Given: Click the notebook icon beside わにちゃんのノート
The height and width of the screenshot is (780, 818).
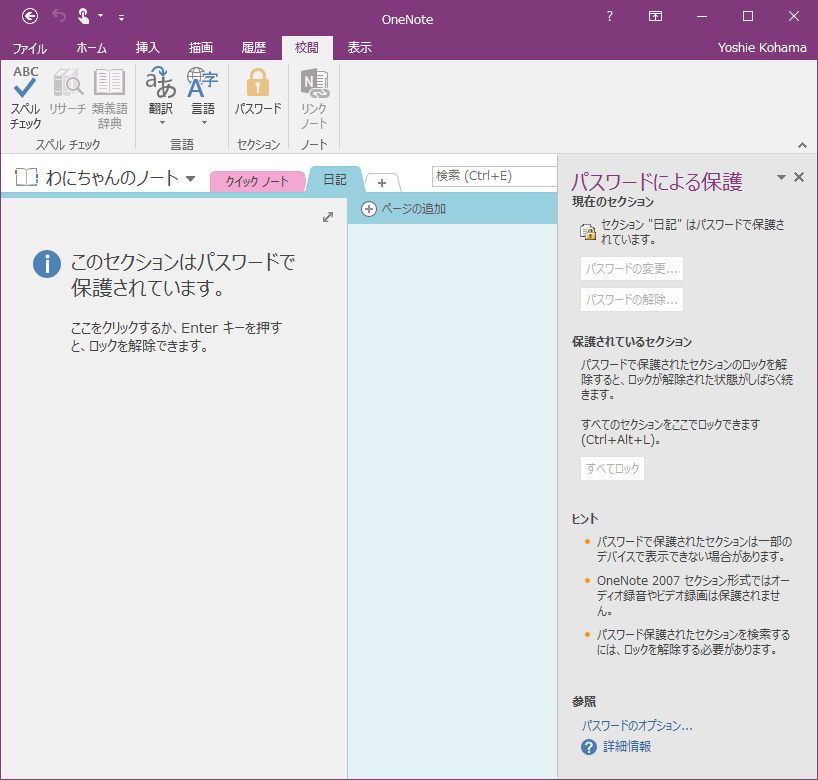Looking at the screenshot, I should [x=26, y=177].
